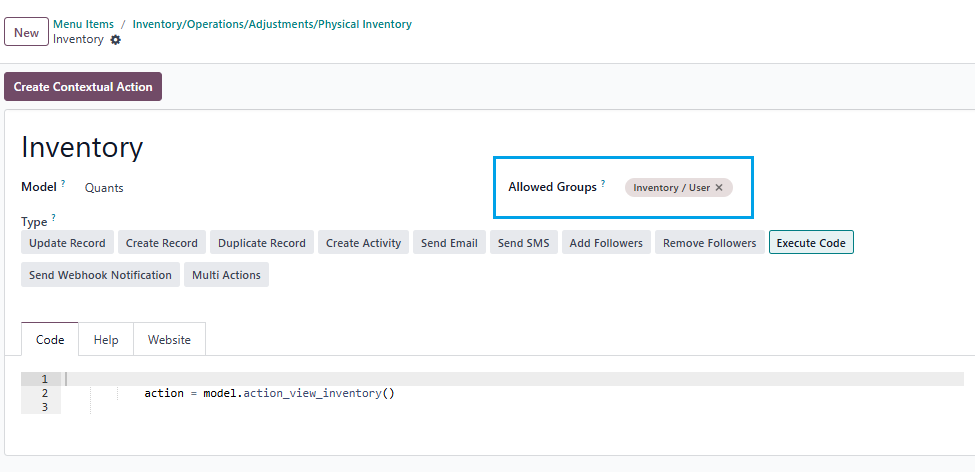The width and height of the screenshot is (975, 472).
Task: Show the Type field help tooltip icon
Action: tap(53, 218)
